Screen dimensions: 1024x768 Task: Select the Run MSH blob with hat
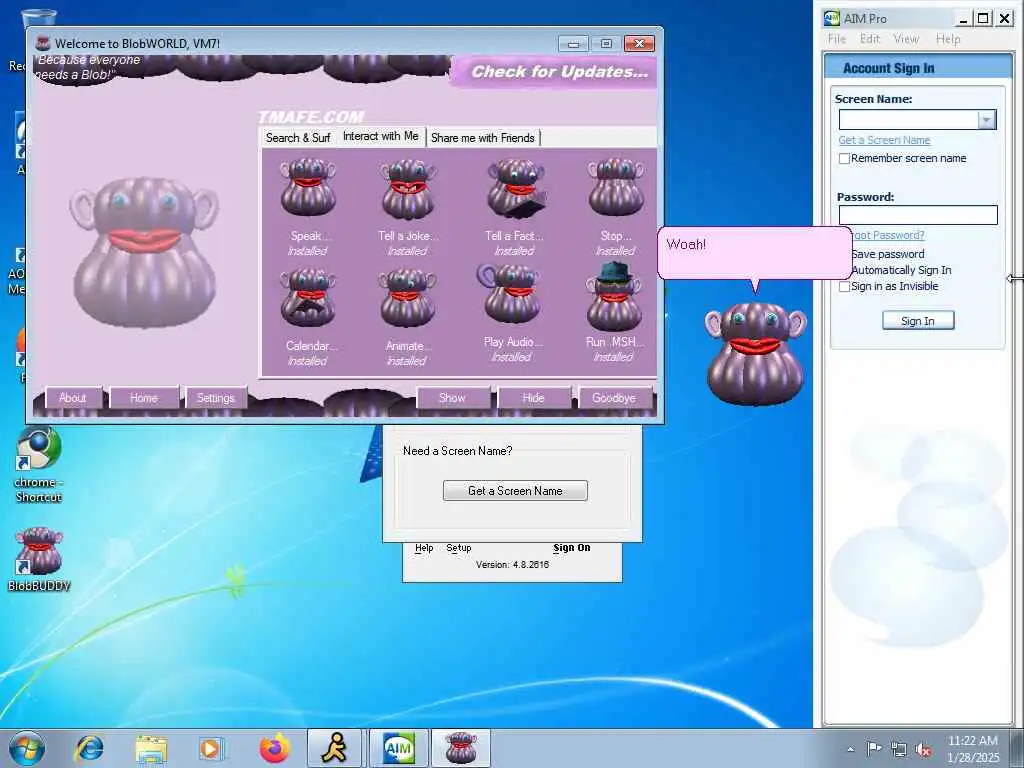[614, 296]
